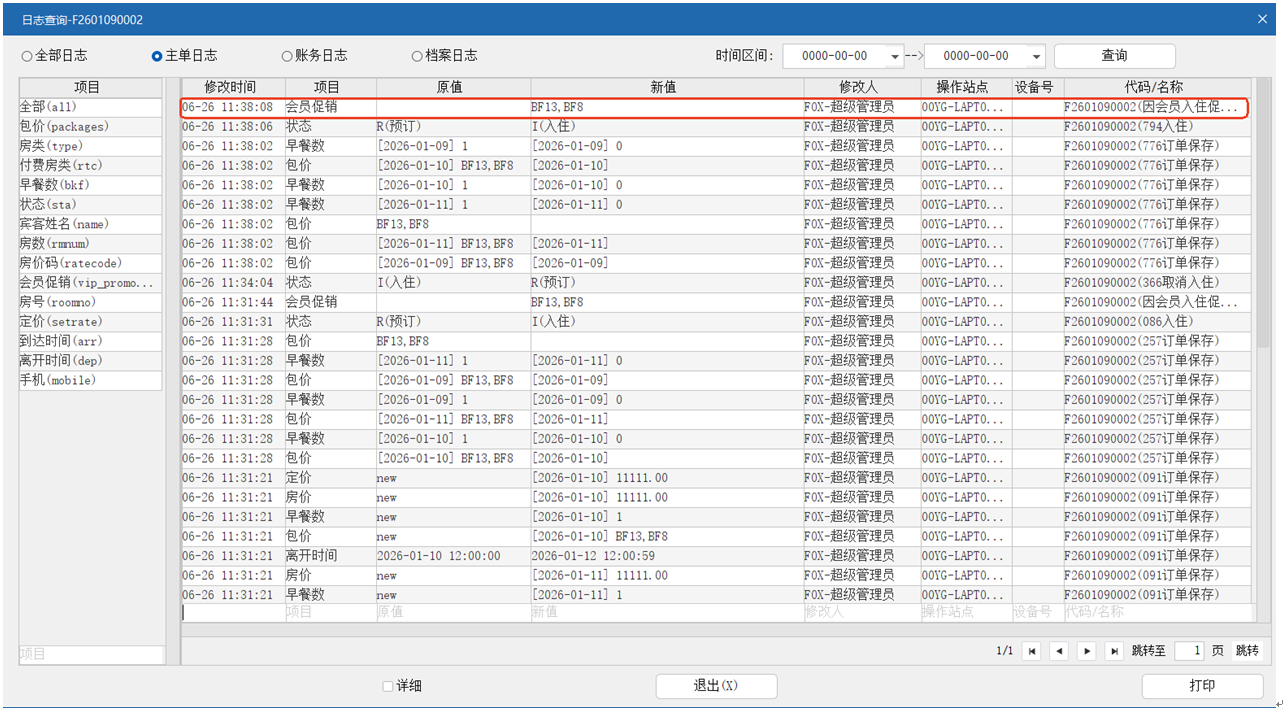Select 房价码(ratecode) in the item list
This screenshot has width=1283, height=709.
coord(90,263)
